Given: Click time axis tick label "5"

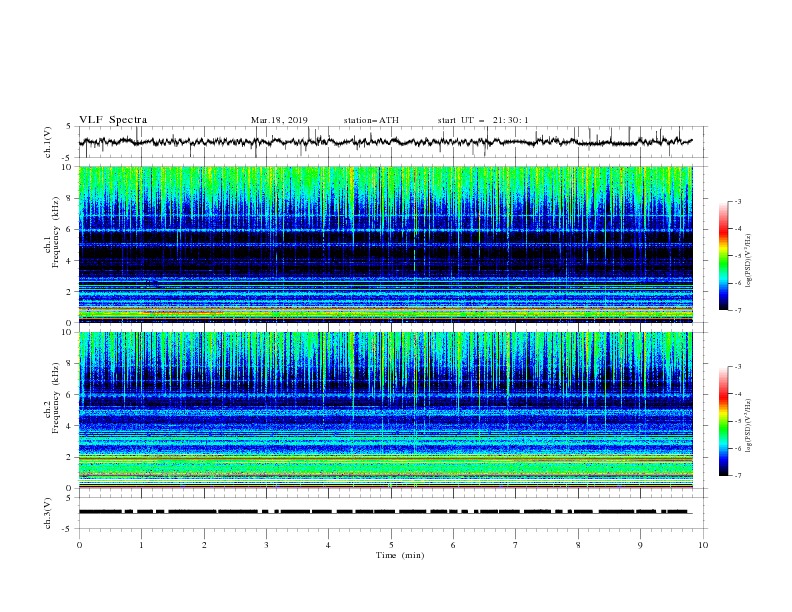Looking at the screenshot, I should point(391,545).
